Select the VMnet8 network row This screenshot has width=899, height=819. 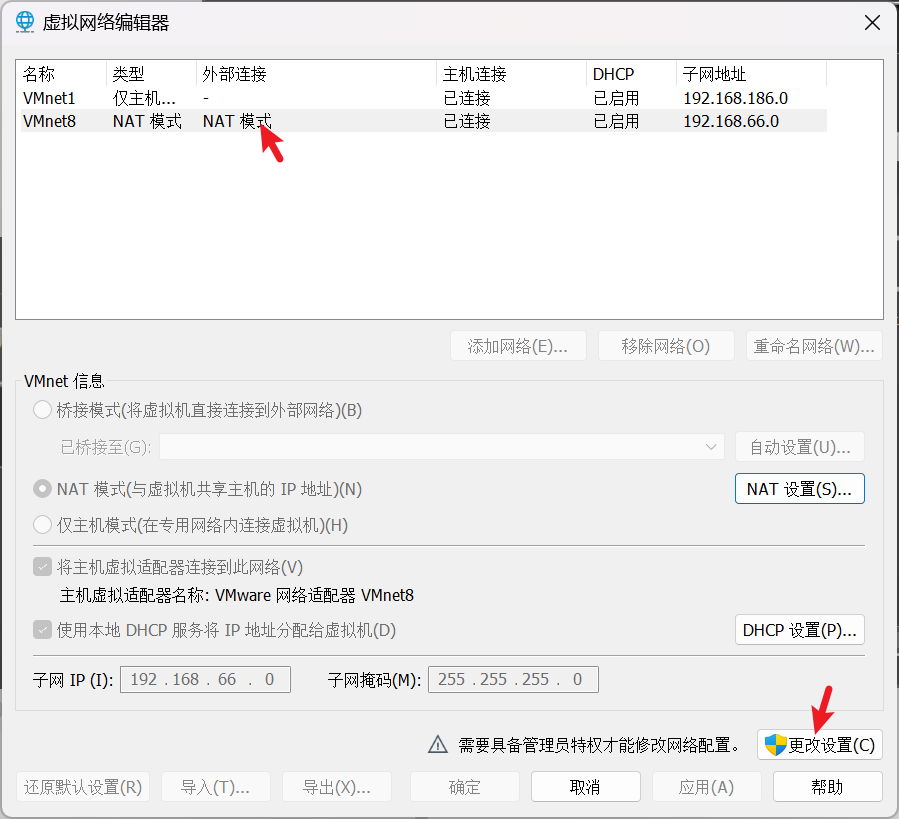pos(424,121)
